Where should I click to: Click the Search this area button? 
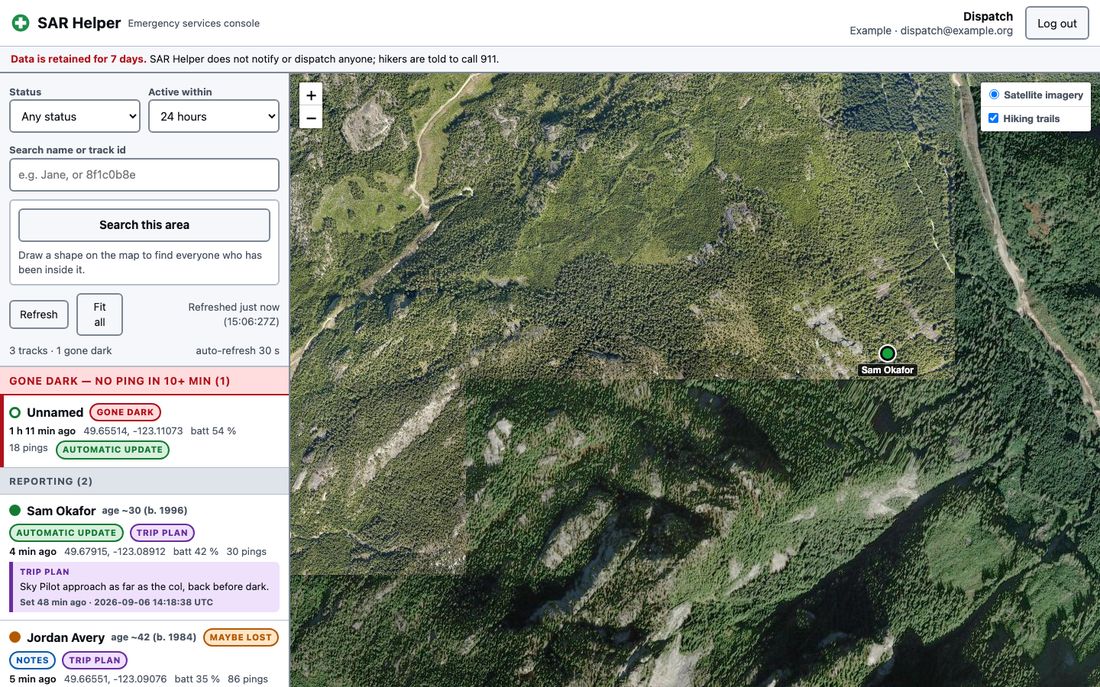pyautogui.click(x=144, y=225)
